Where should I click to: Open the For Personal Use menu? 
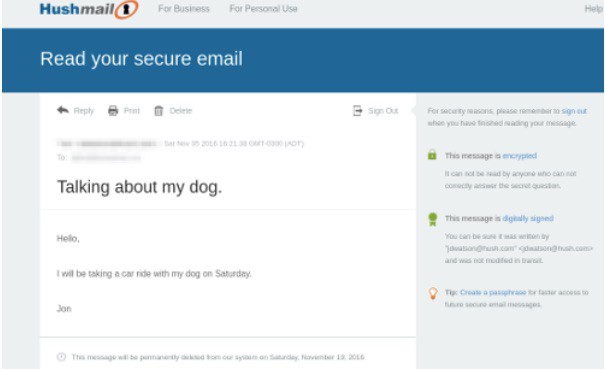point(263,9)
